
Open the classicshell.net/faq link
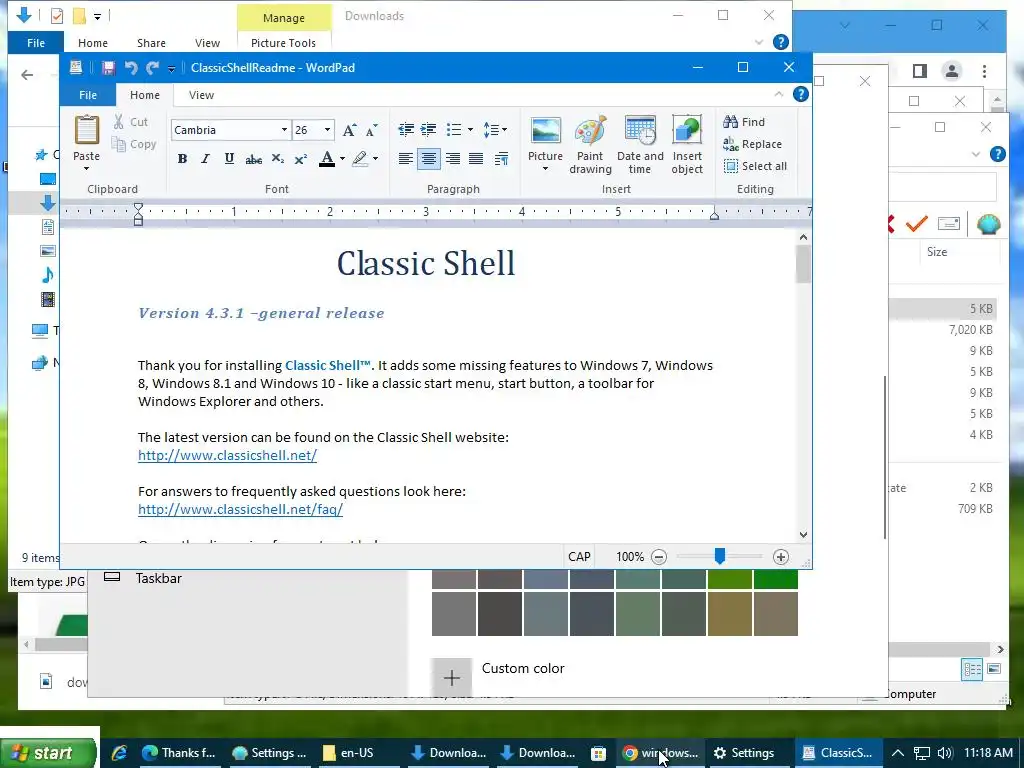pyautogui.click(x=240, y=509)
